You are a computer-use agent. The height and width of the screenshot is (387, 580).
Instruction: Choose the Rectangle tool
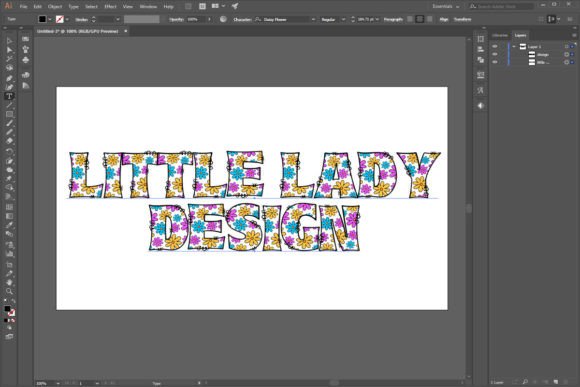[9, 114]
